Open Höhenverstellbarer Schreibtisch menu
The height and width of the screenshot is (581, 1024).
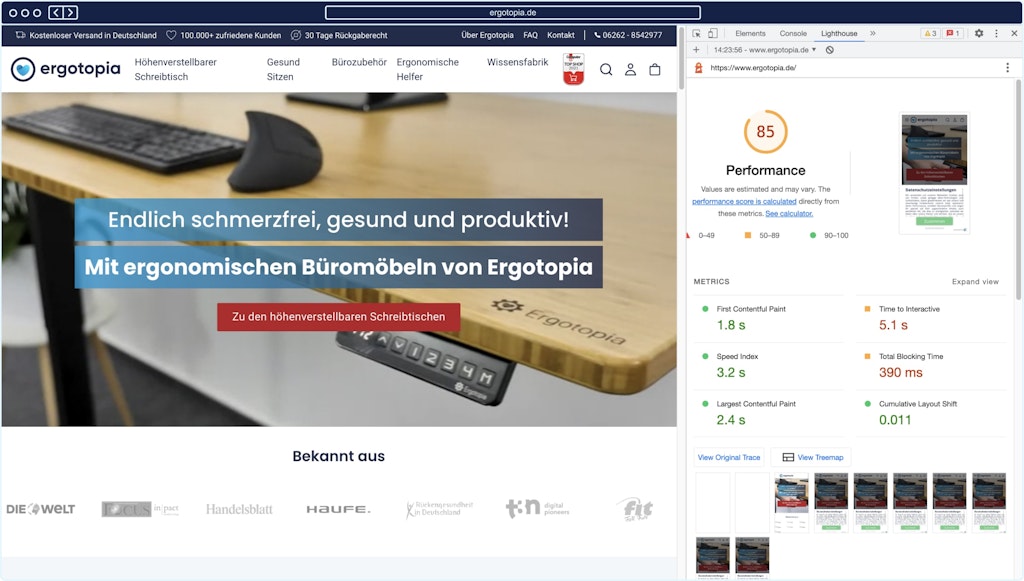tap(175, 69)
